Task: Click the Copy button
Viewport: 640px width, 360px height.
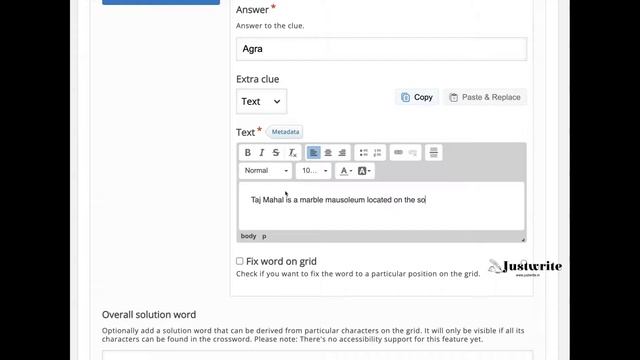Action: (417, 97)
